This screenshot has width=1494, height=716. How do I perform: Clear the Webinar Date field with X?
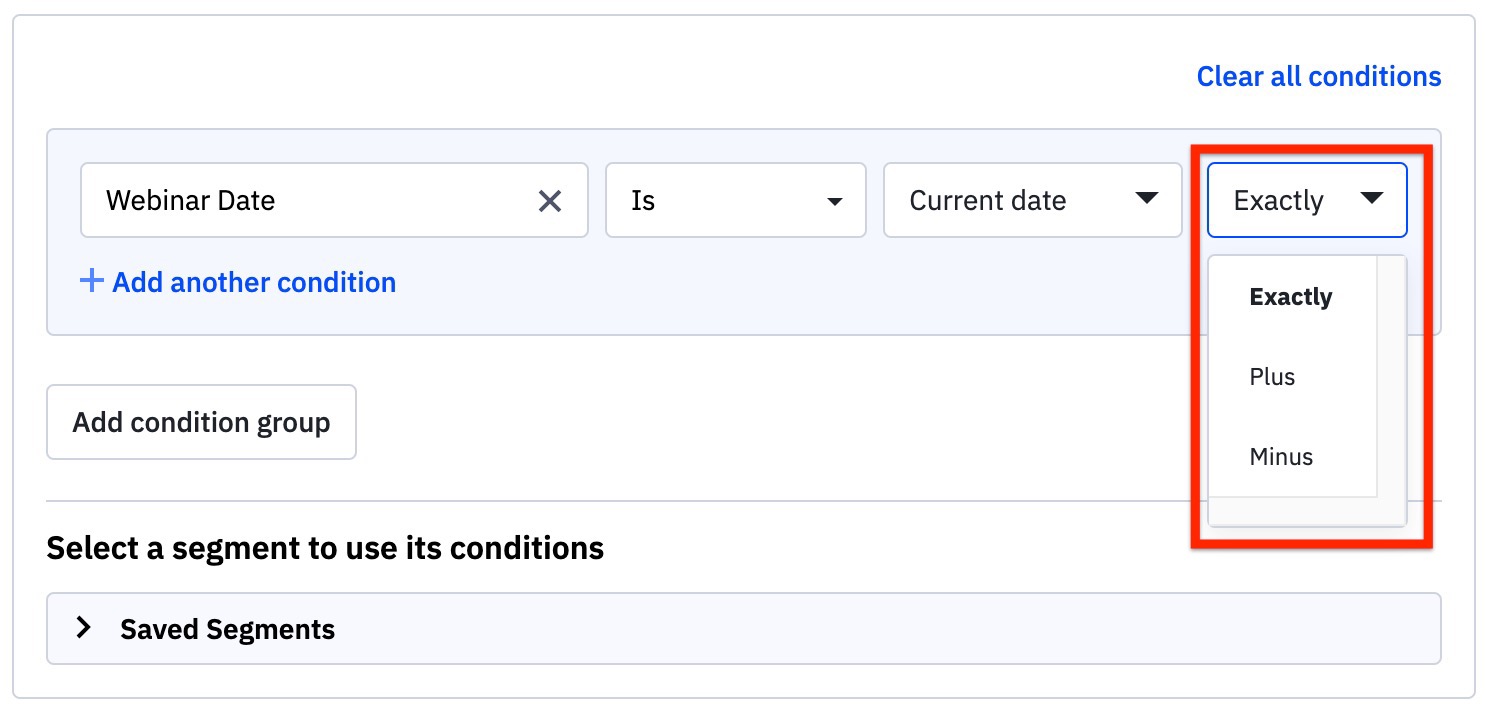[550, 201]
